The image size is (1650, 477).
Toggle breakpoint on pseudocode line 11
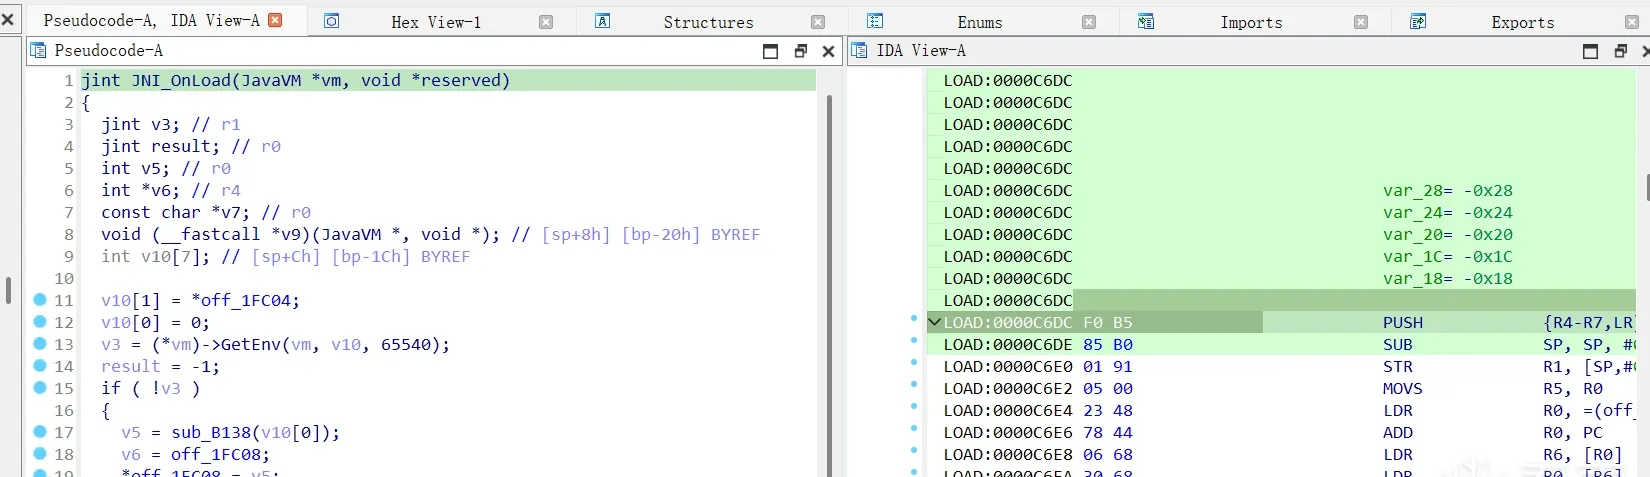(x=40, y=299)
